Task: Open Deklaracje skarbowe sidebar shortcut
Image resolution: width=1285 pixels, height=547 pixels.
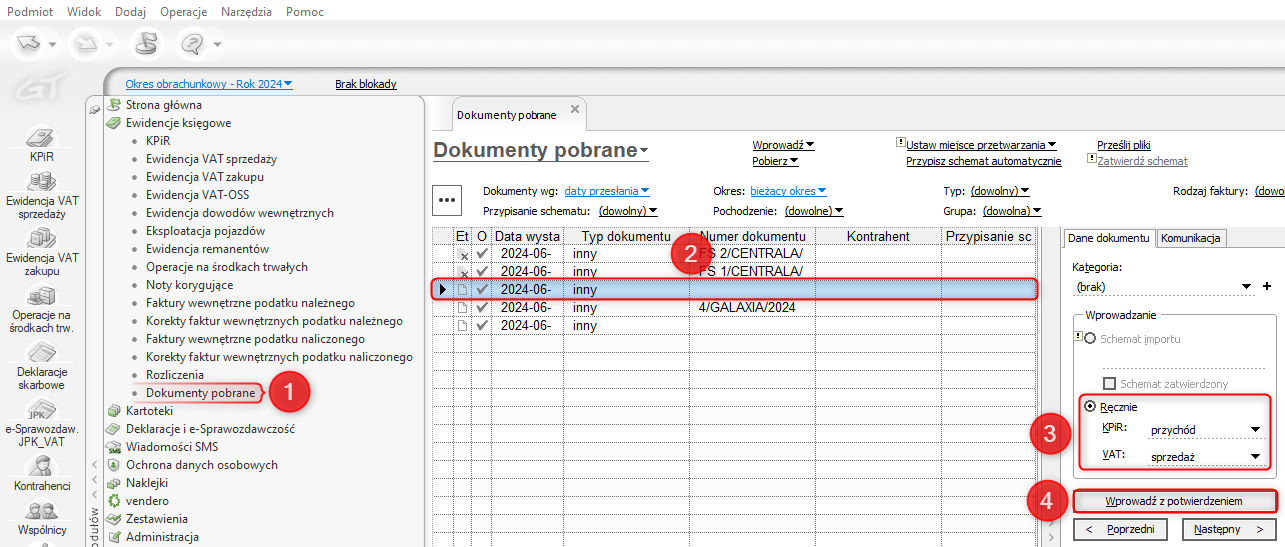Action: pos(42,366)
